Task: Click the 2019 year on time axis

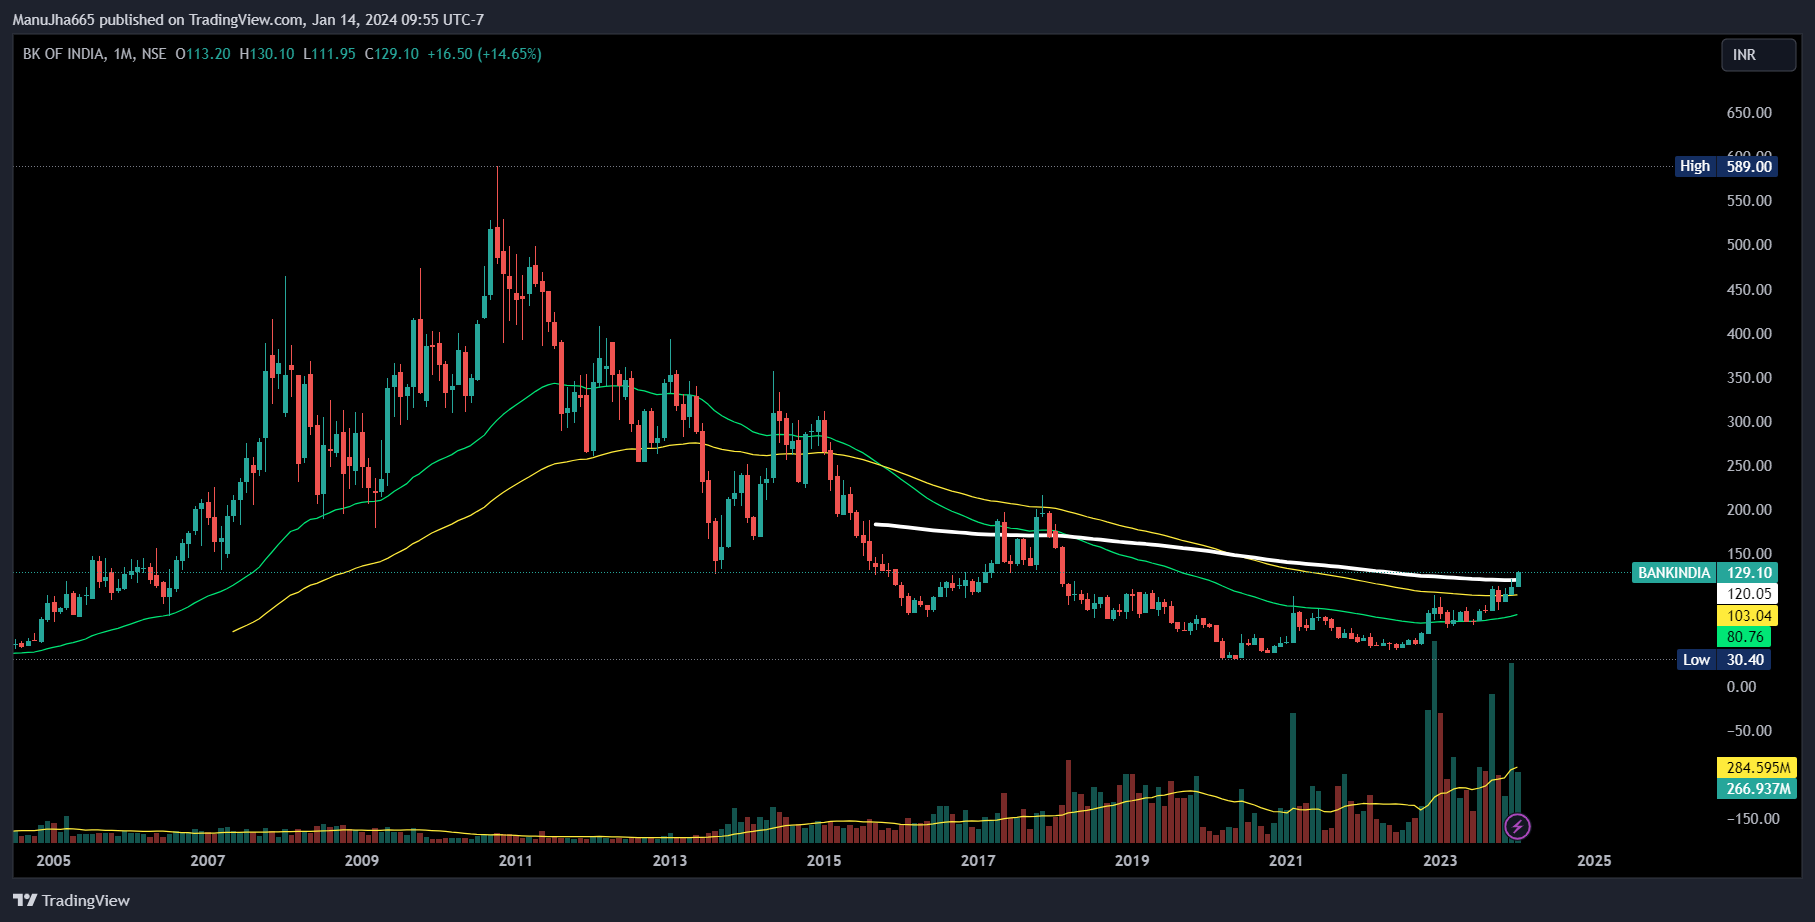Action: tap(1132, 861)
